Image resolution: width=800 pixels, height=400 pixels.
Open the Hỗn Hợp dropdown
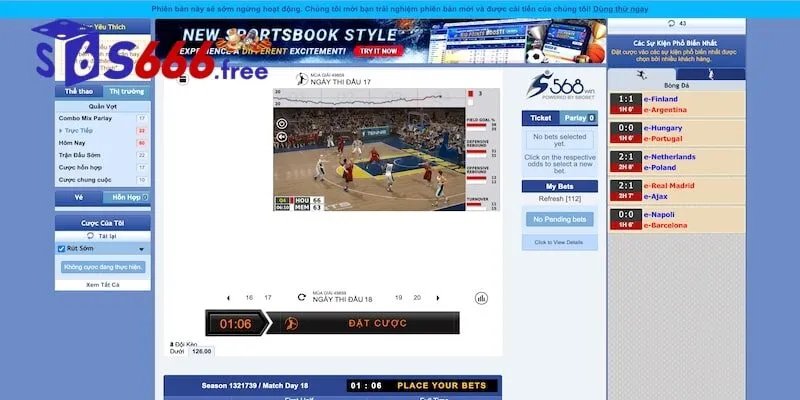click(126, 198)
